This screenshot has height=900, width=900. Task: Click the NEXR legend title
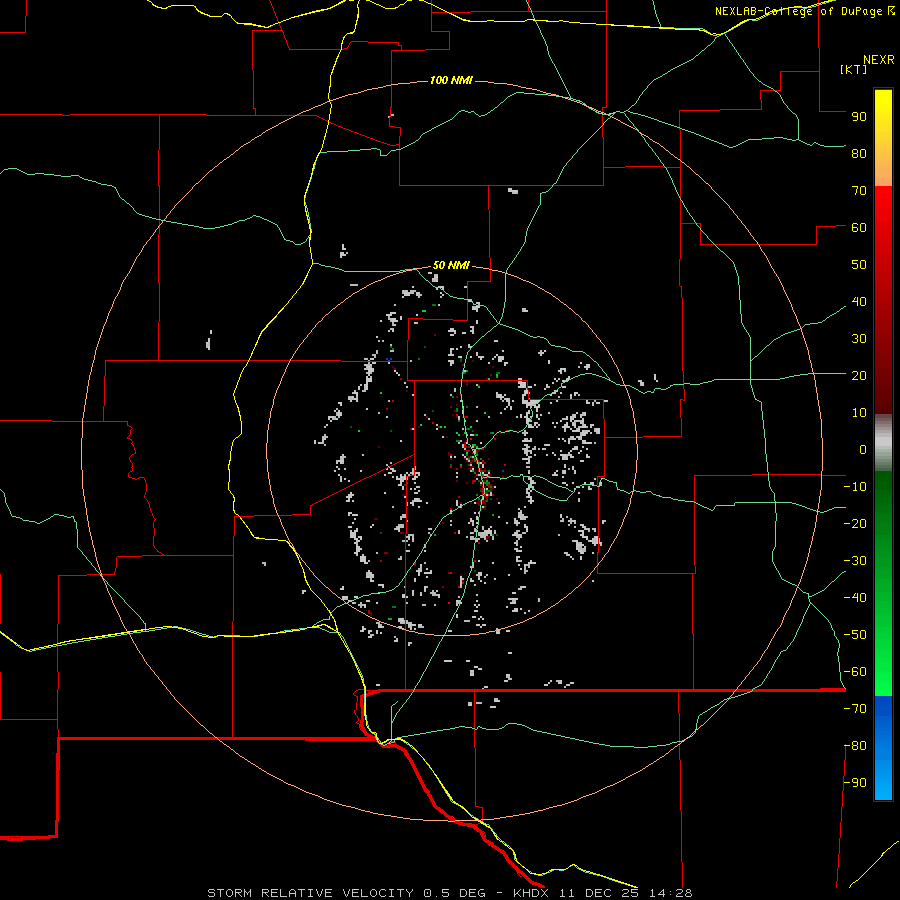click(879, 60)
